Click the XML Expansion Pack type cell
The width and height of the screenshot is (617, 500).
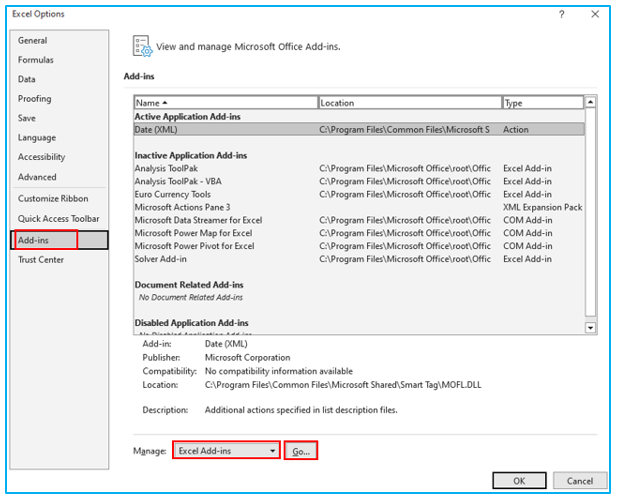pos(543,207)
